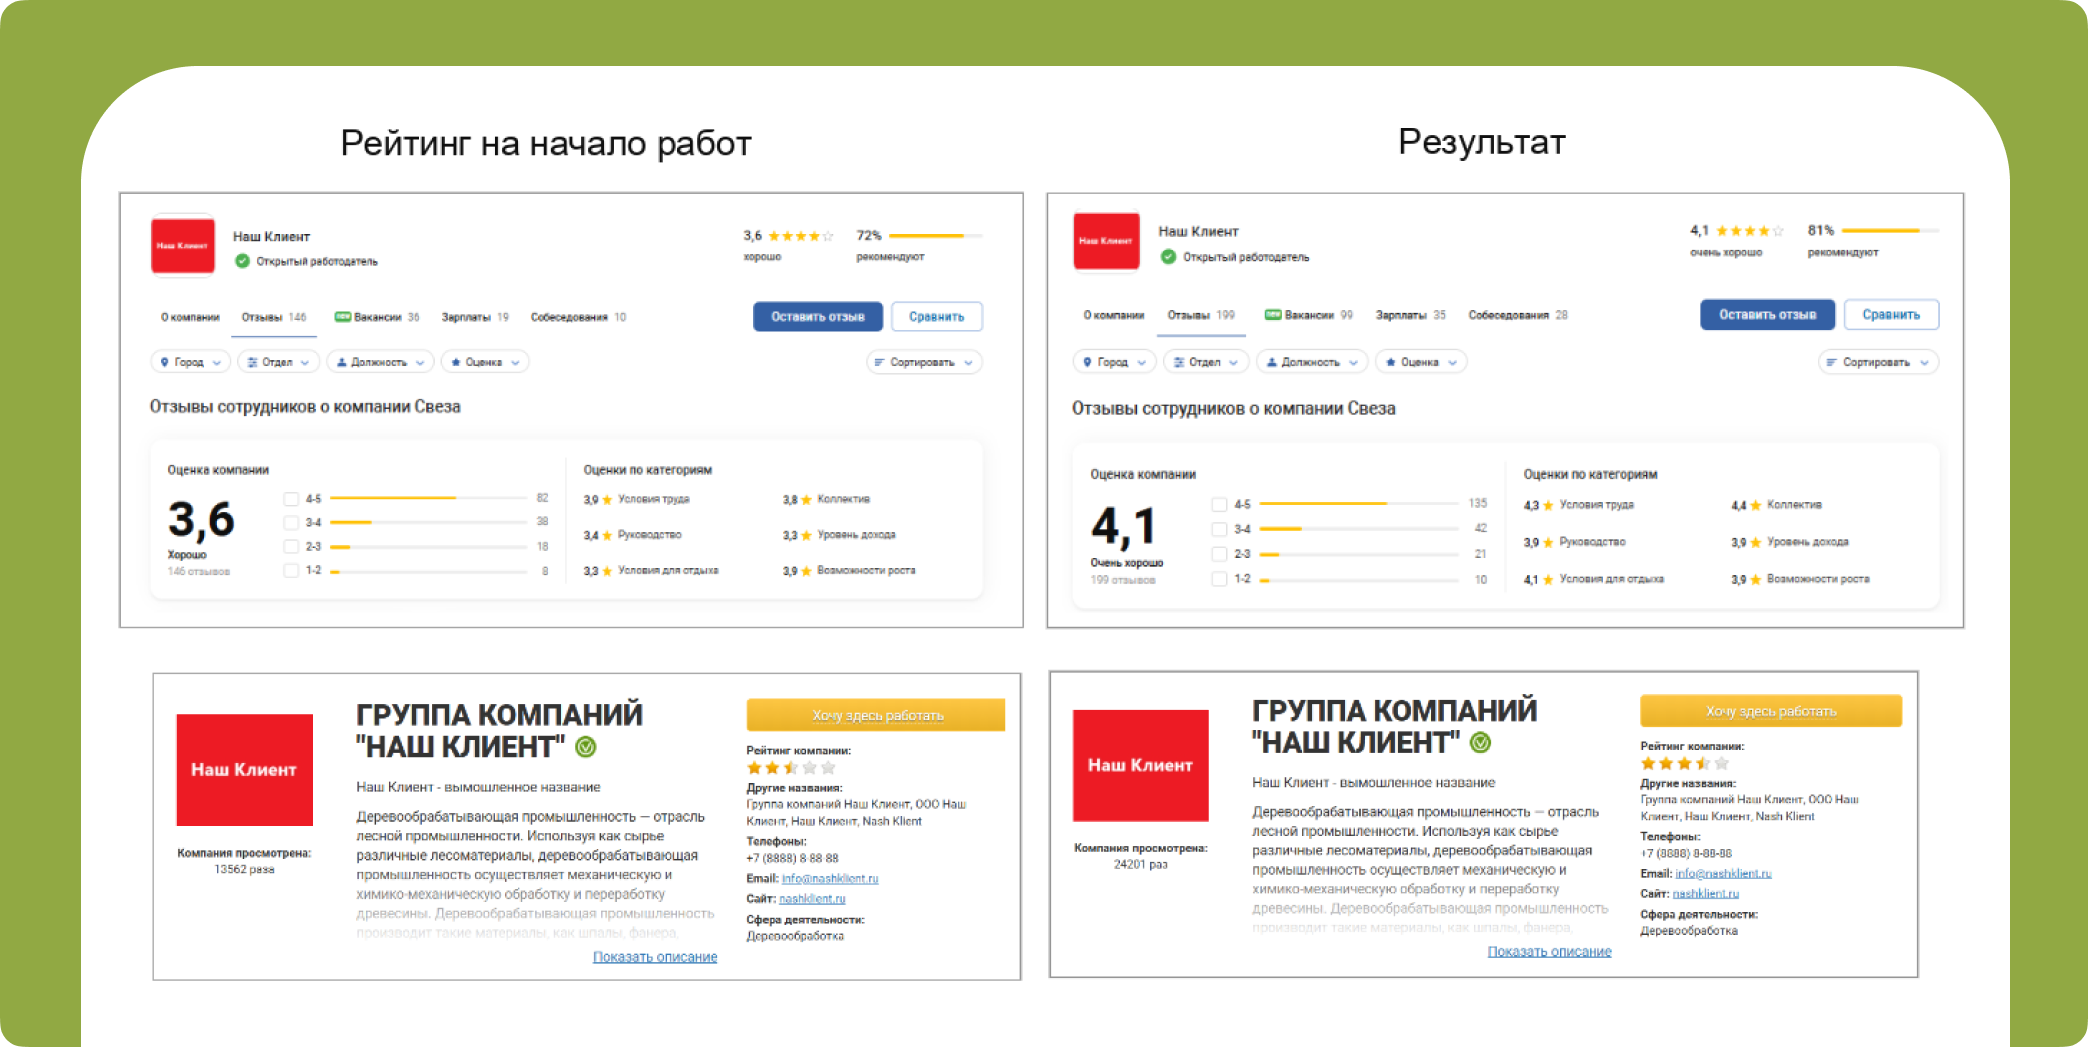Click the star rating under Рейтинг компании in the card viewed 13562 times

(790, 768)
